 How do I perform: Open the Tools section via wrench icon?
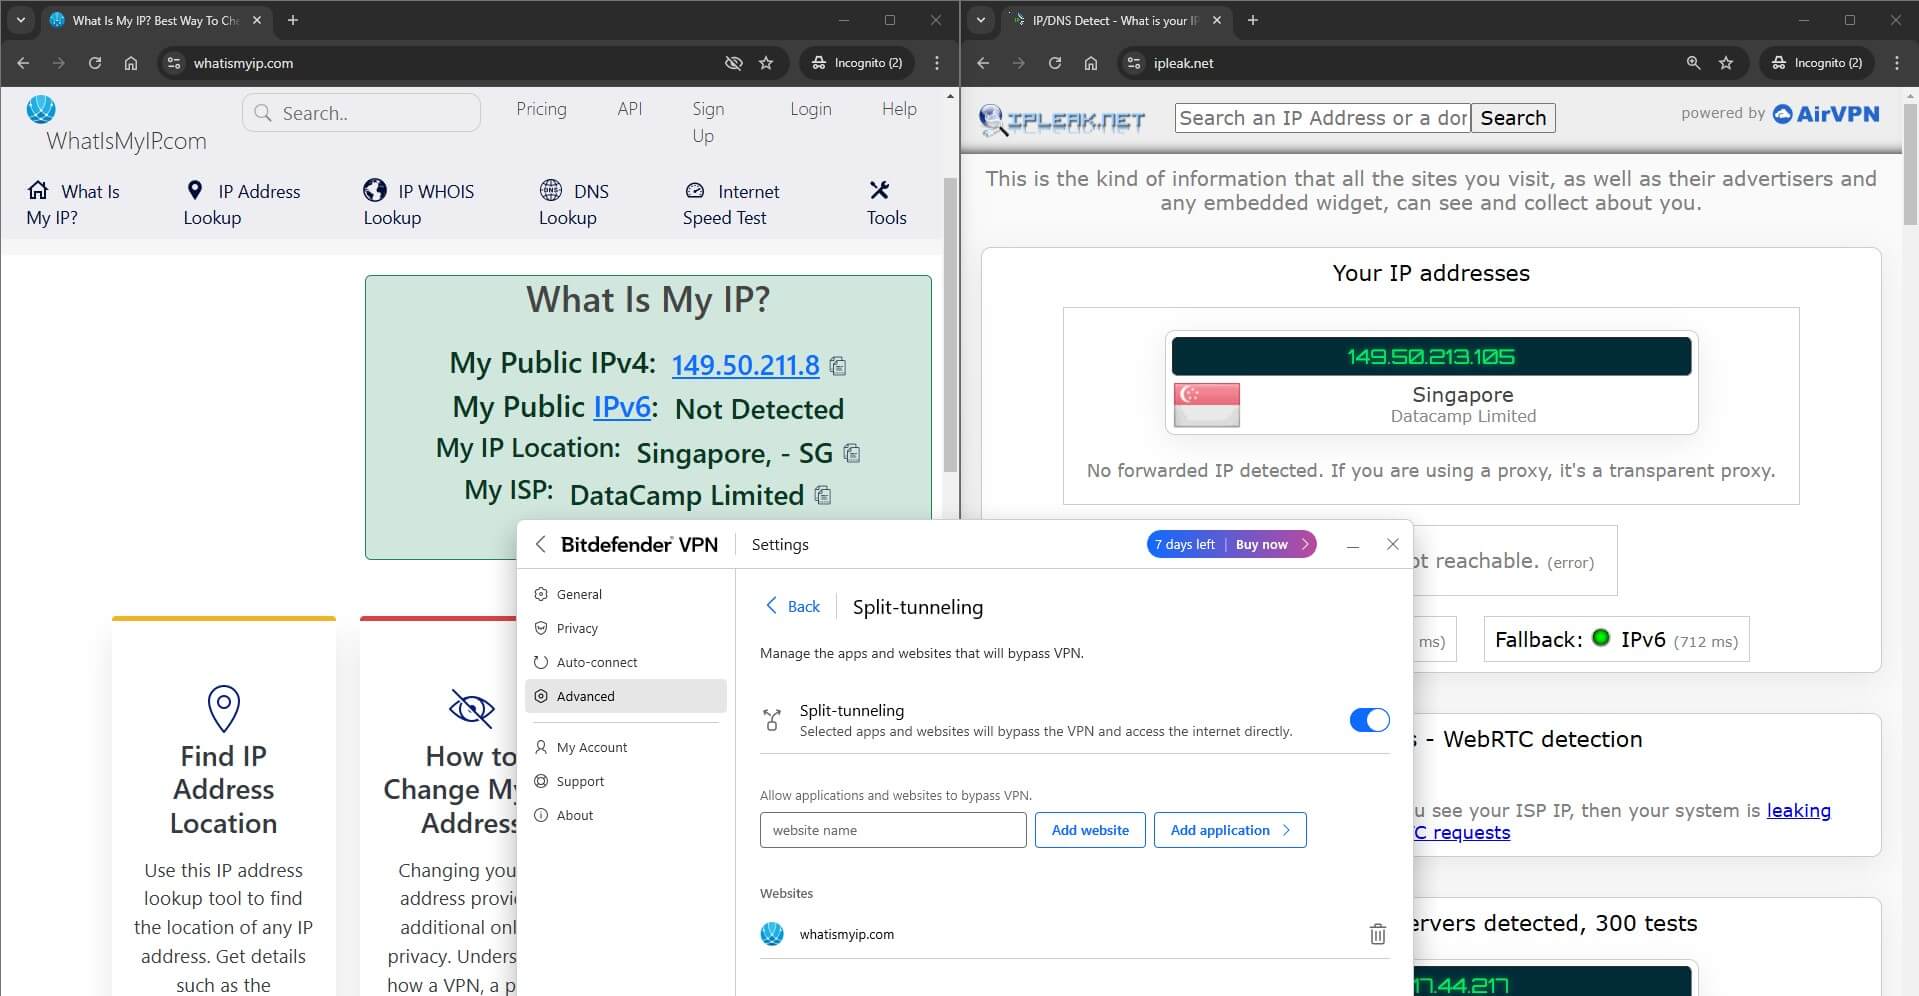tap(880, 190)
